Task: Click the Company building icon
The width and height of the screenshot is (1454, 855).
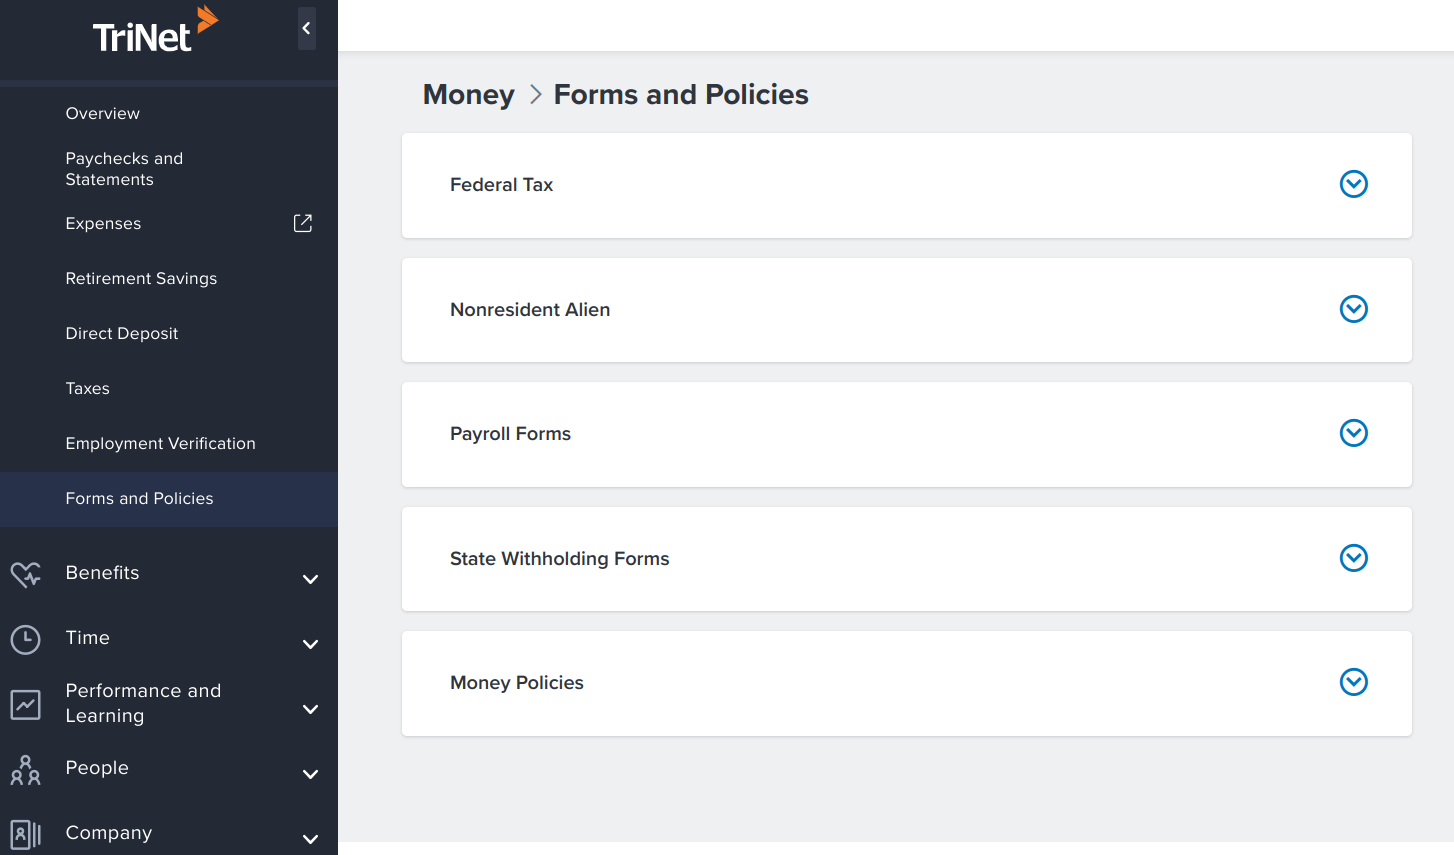Action: coord(25,834)
